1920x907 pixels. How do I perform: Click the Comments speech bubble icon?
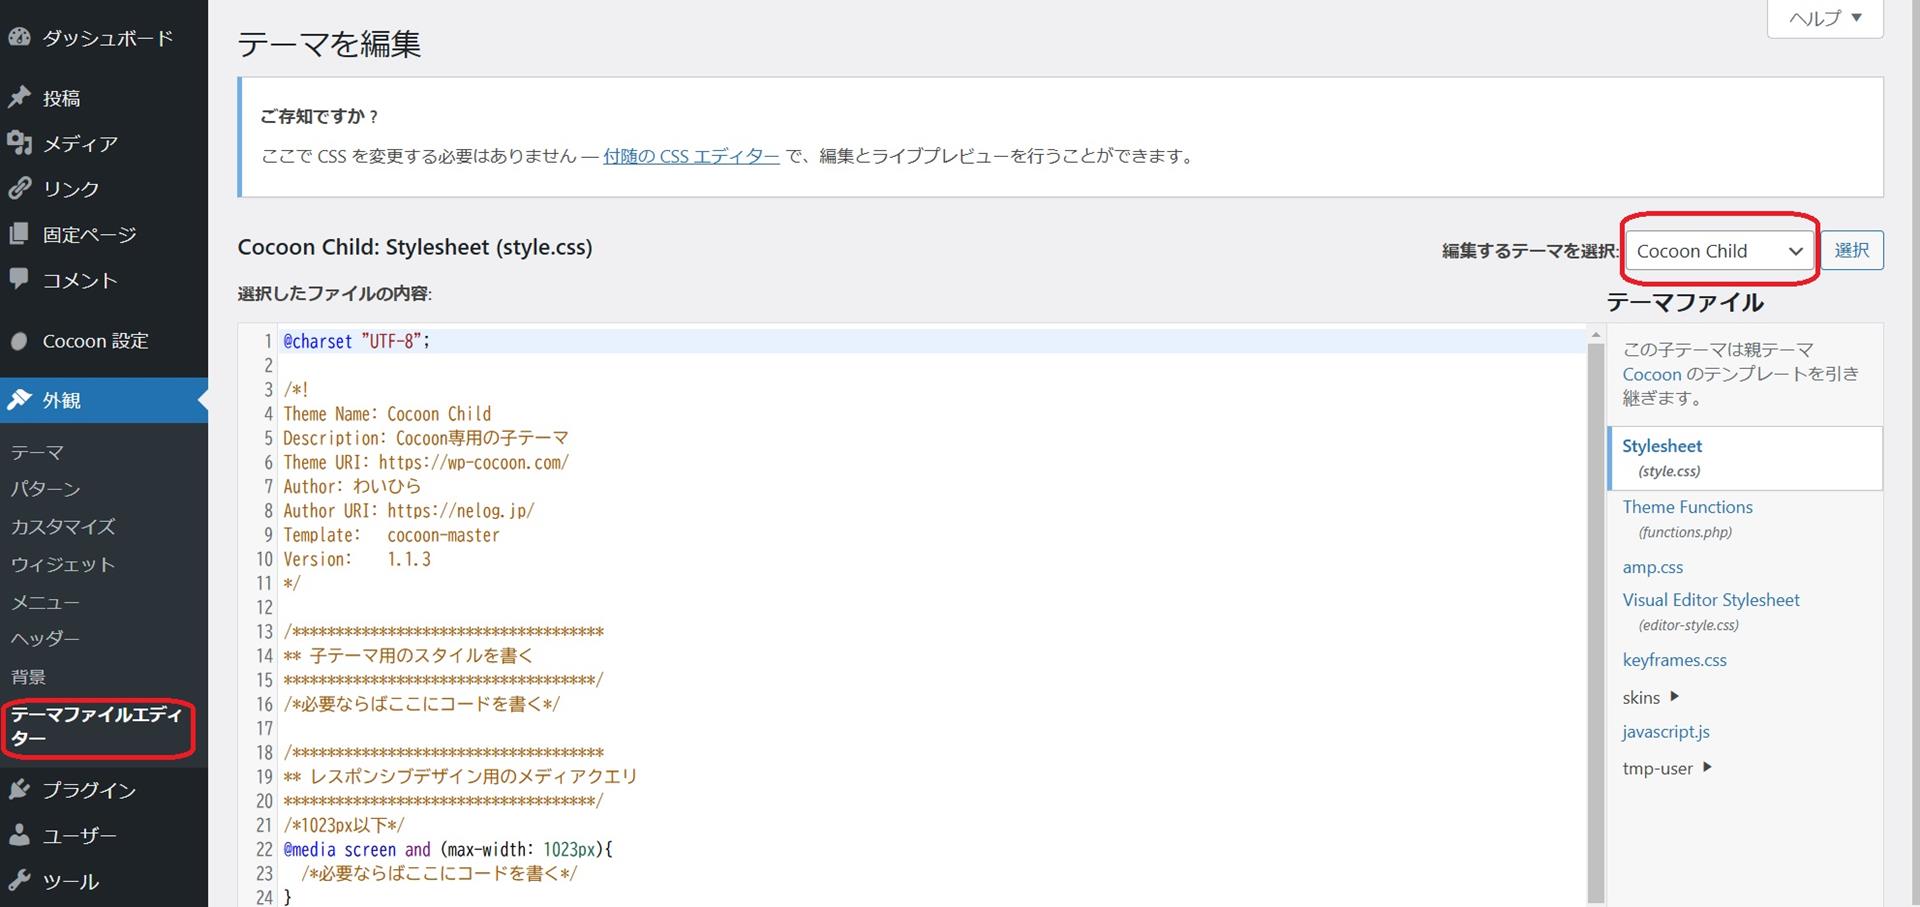click(19, 279)
